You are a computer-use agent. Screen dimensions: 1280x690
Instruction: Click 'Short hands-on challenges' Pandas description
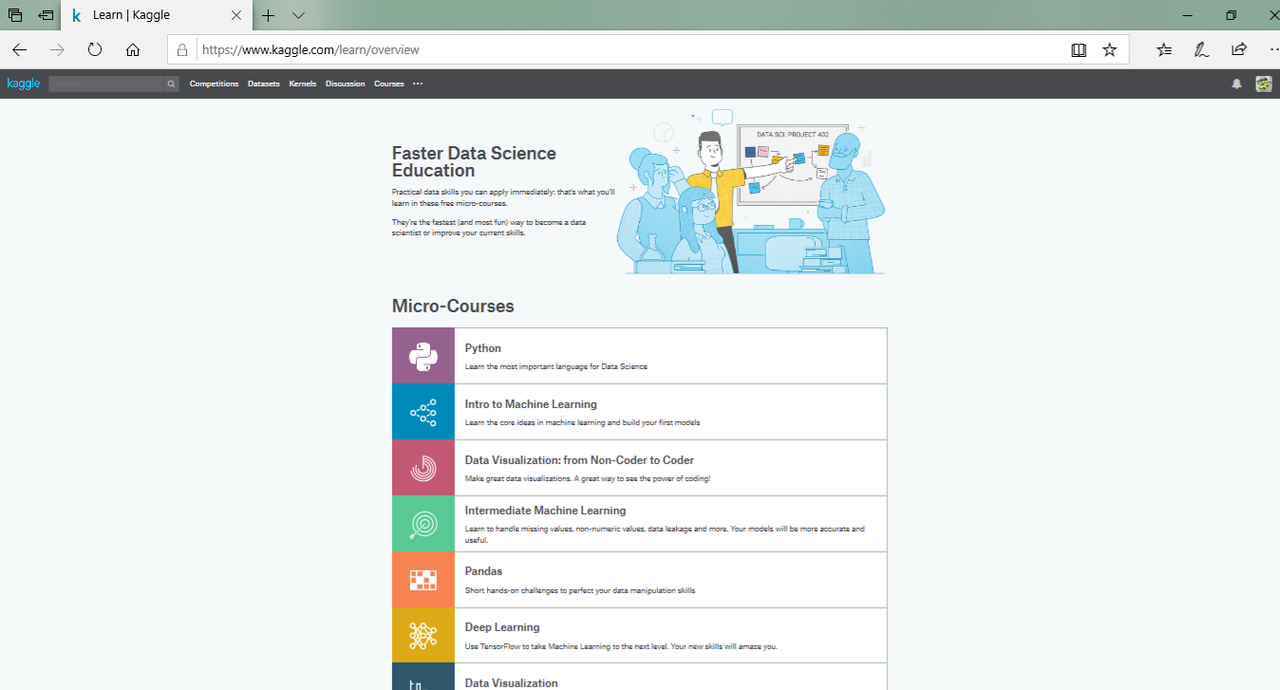point(580,591)
